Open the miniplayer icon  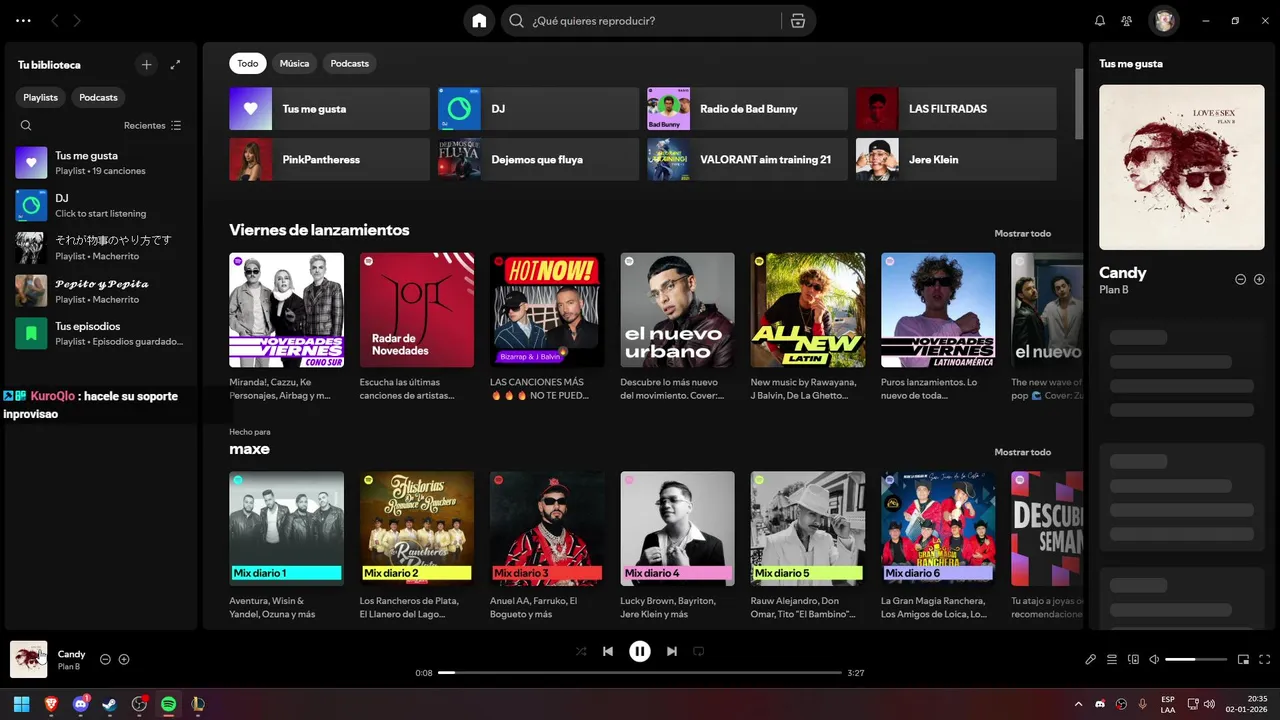[1244, 659]
